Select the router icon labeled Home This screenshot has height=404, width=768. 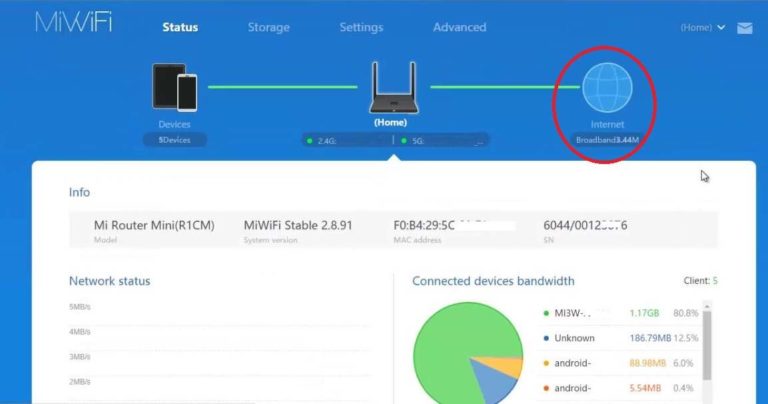(x=392, y=87)
